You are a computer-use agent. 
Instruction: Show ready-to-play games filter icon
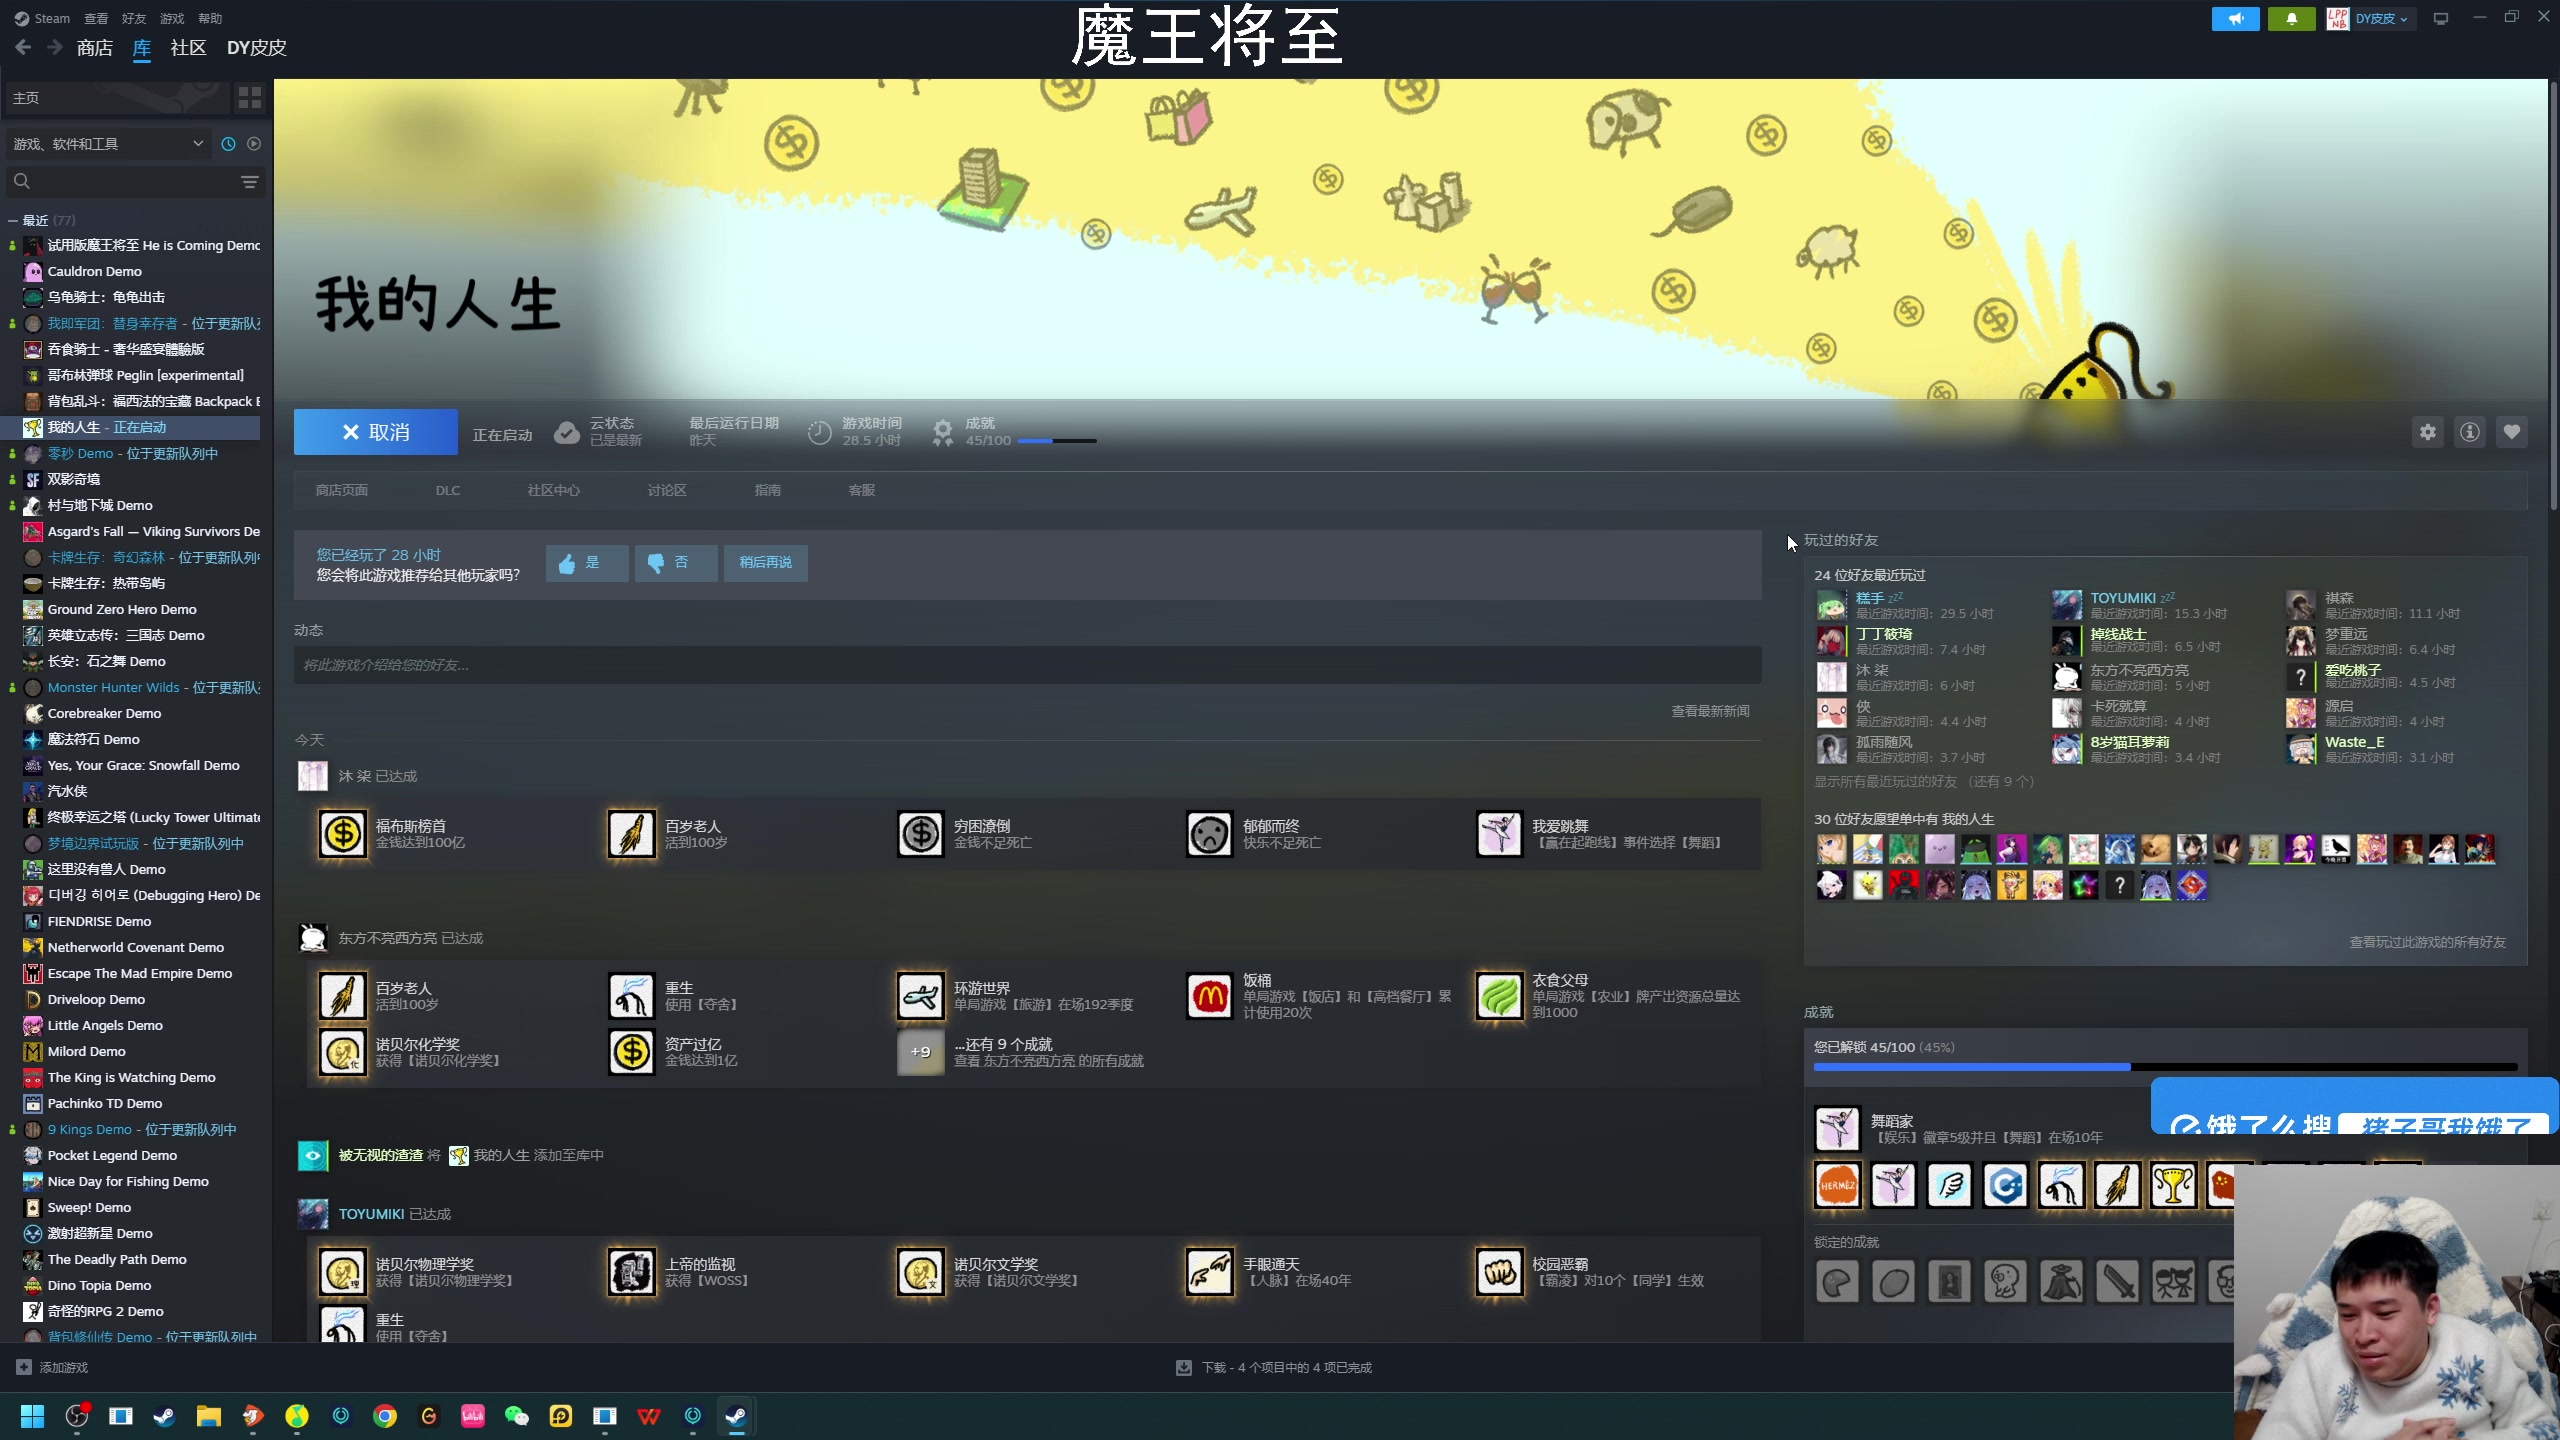click(x=254, y=144)
